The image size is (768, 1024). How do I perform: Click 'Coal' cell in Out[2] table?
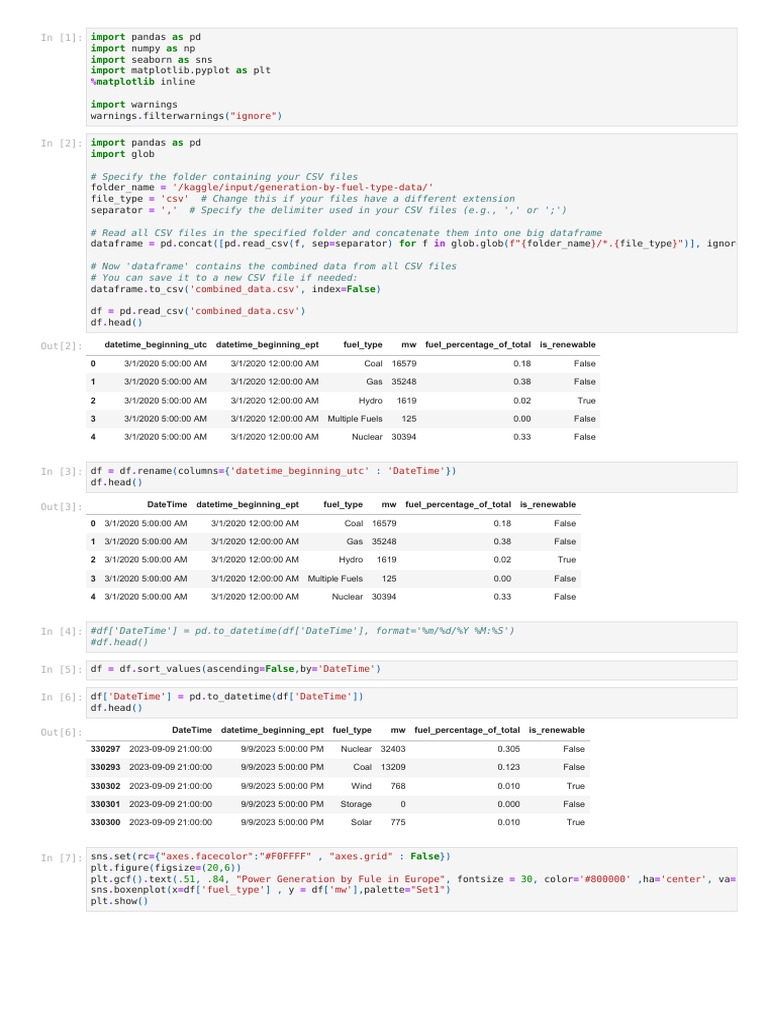click(x=374, y=364)
